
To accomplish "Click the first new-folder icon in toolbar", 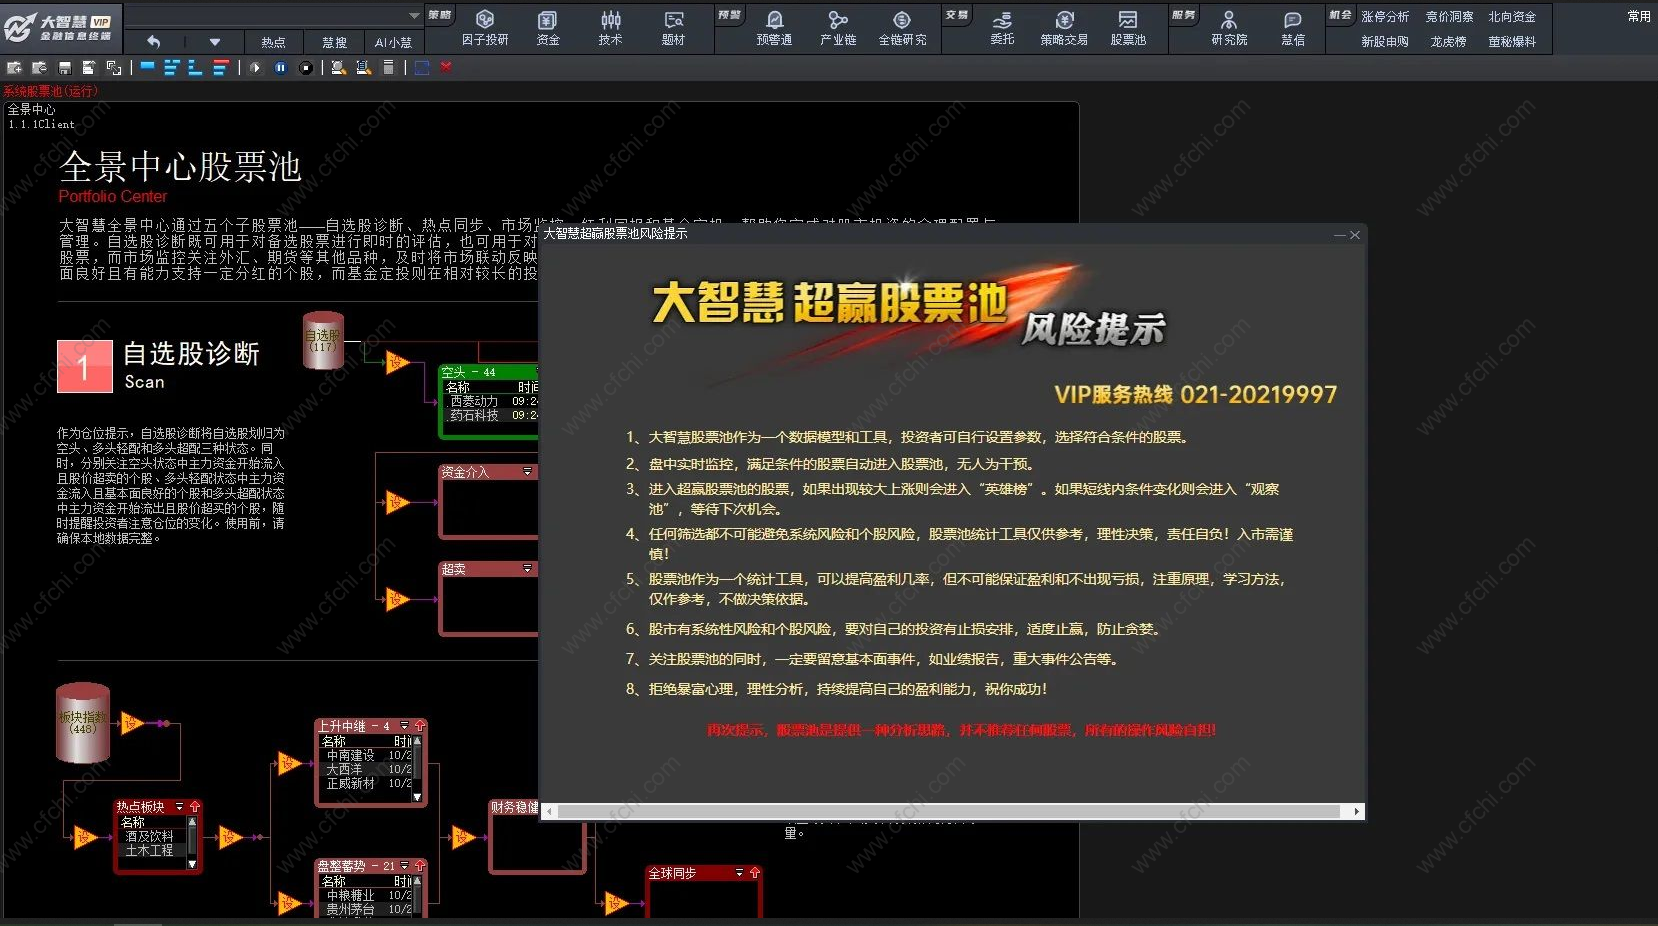I will tap(14, 68).
